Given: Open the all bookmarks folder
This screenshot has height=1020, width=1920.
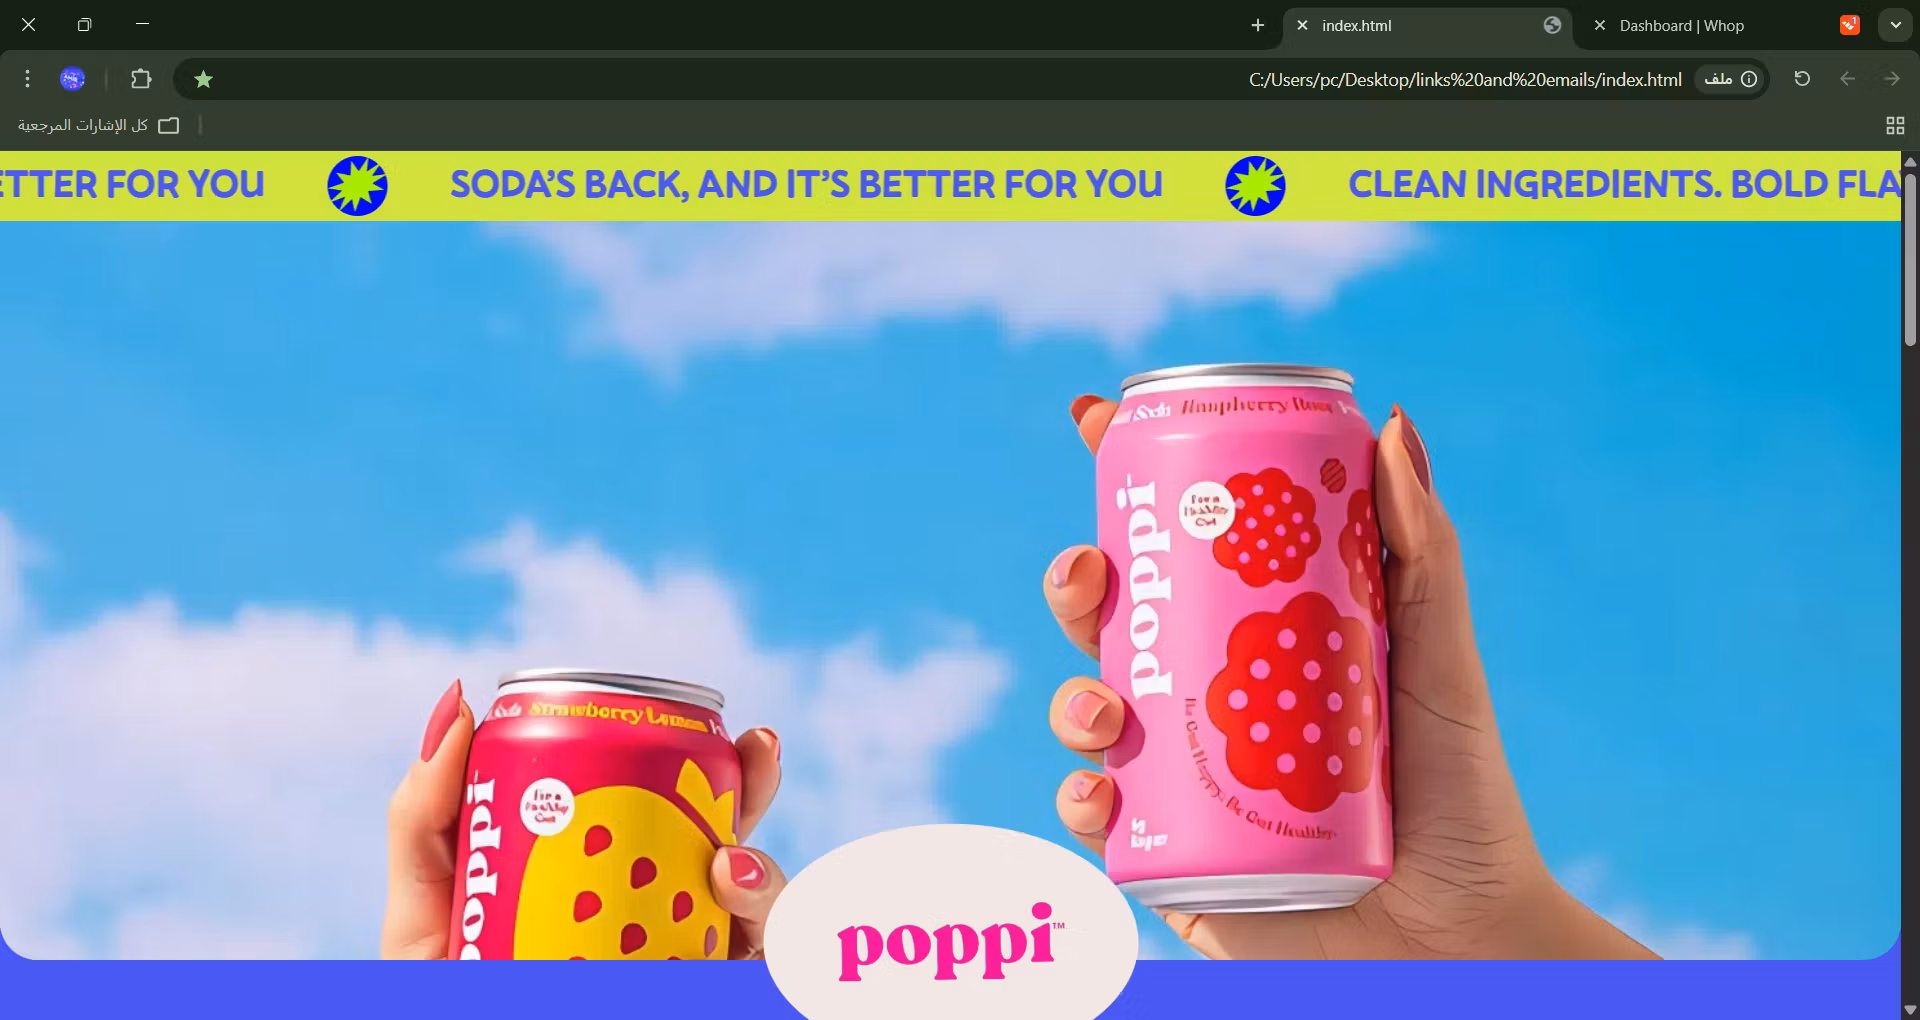Looking at the screenshot, I should [x=98, y=125].
